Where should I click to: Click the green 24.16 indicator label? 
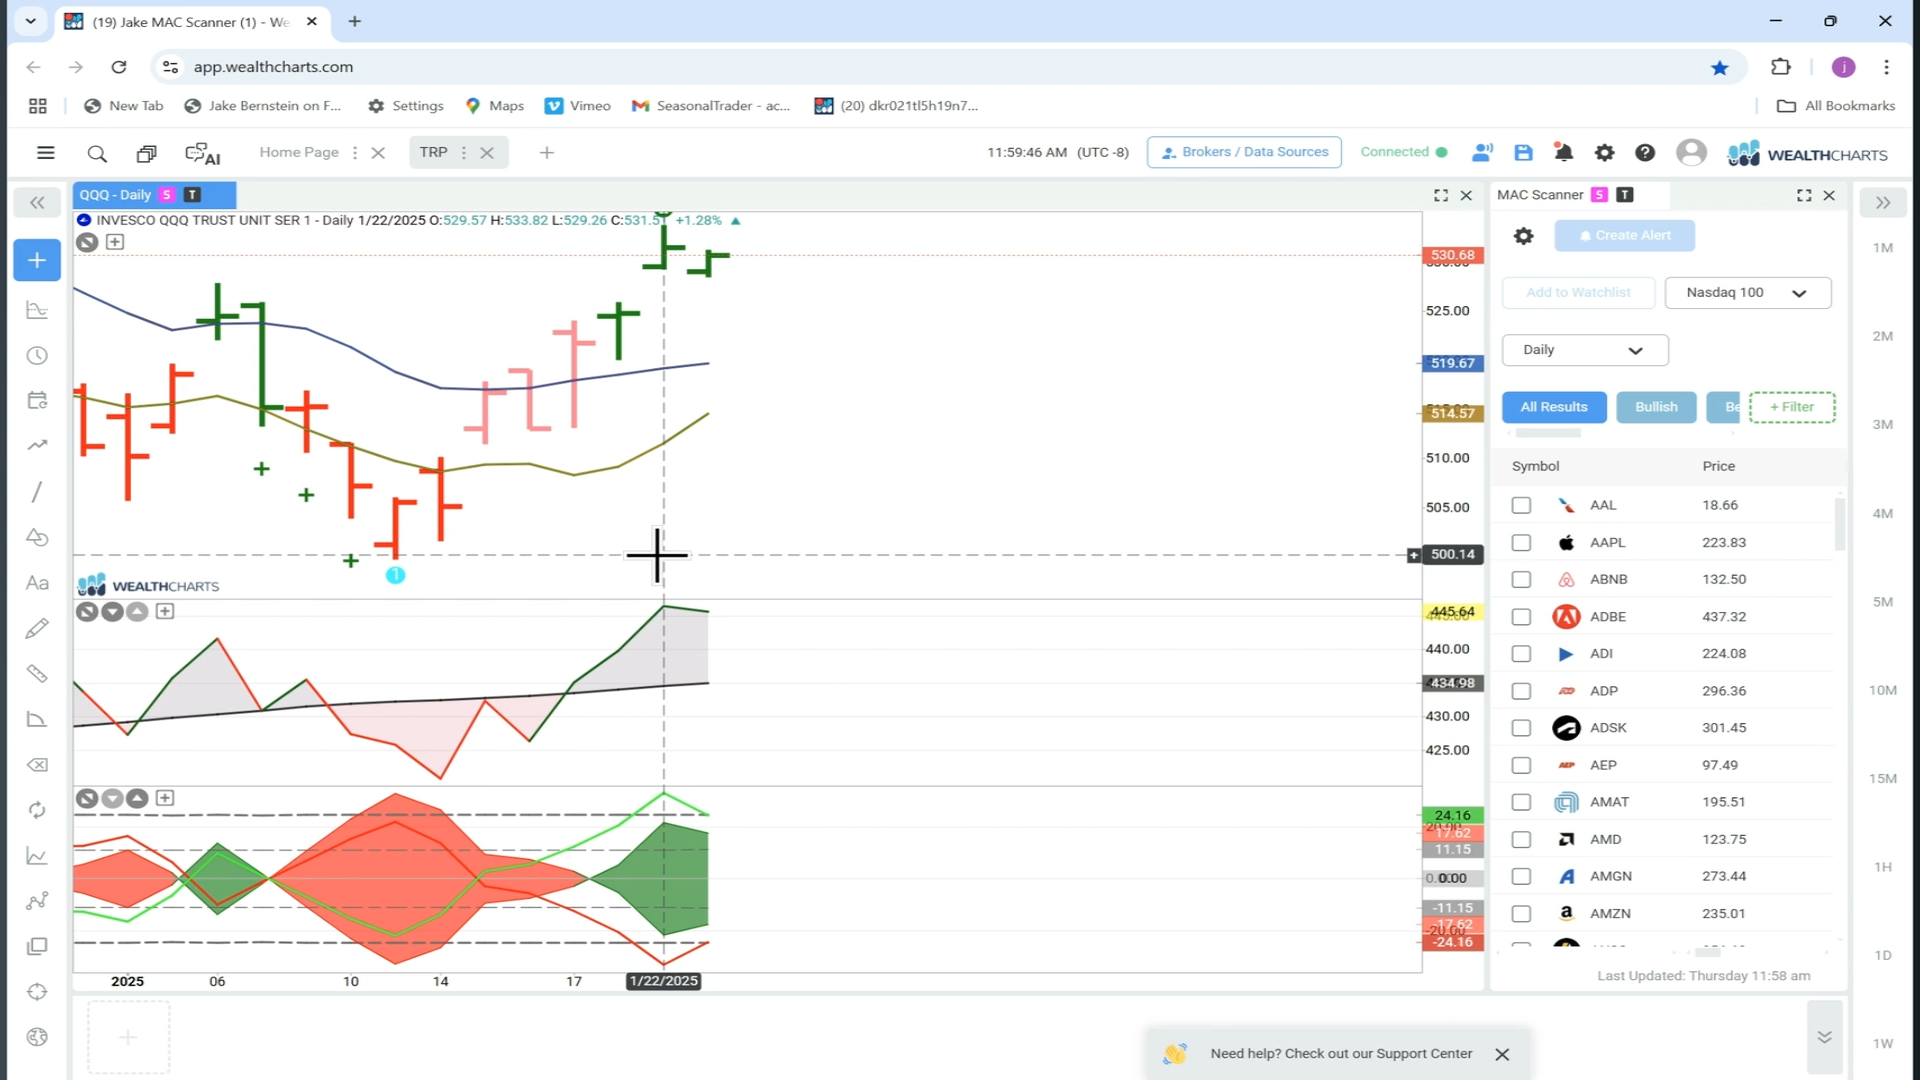1452,815
